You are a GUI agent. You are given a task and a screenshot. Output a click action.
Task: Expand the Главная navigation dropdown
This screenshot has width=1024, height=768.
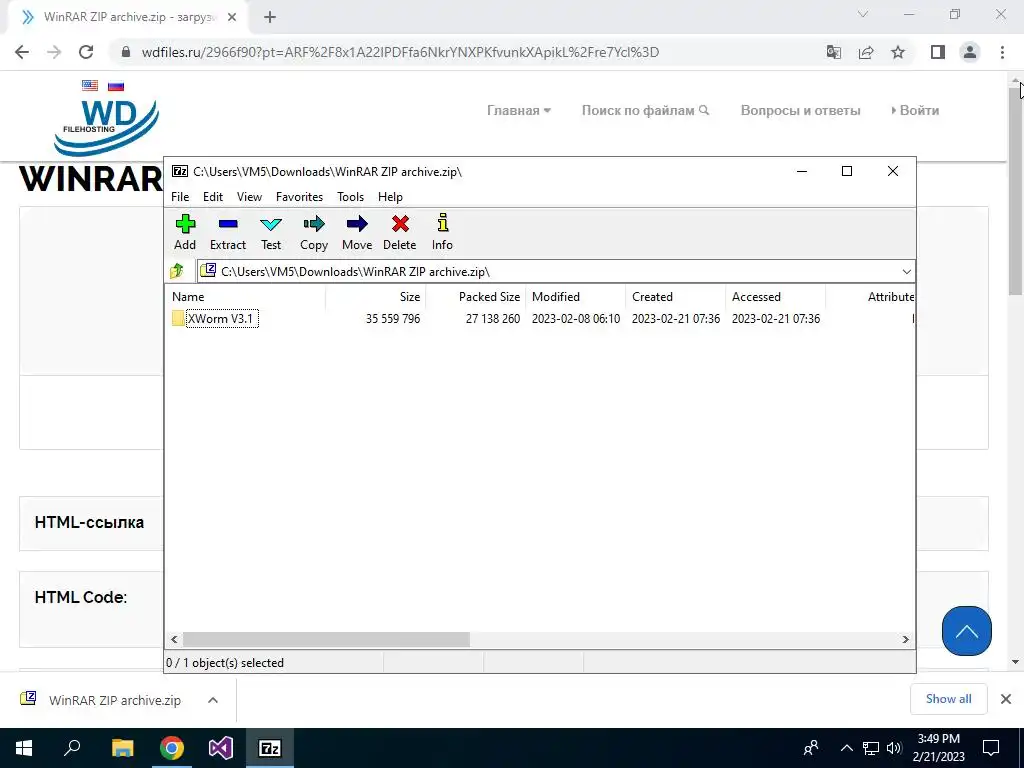(x=519, y=110)
